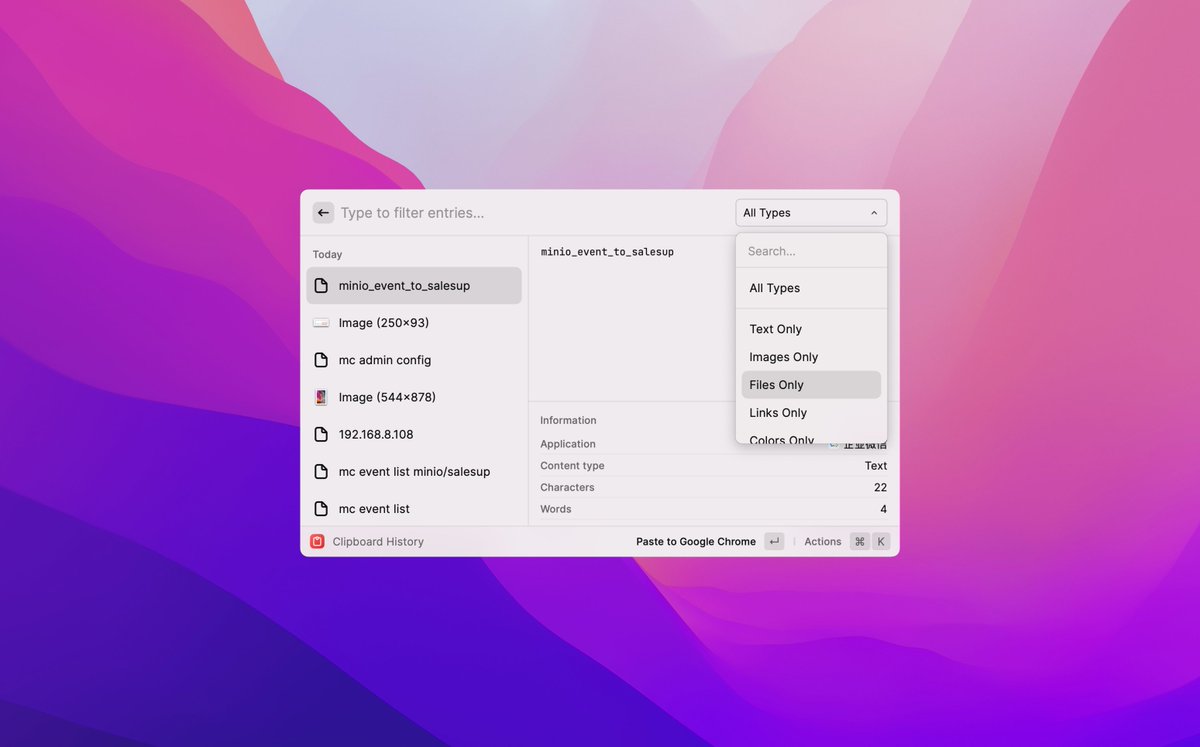Click the Clipboard History label
The image size is (1200, 747).
coord(378,541)
